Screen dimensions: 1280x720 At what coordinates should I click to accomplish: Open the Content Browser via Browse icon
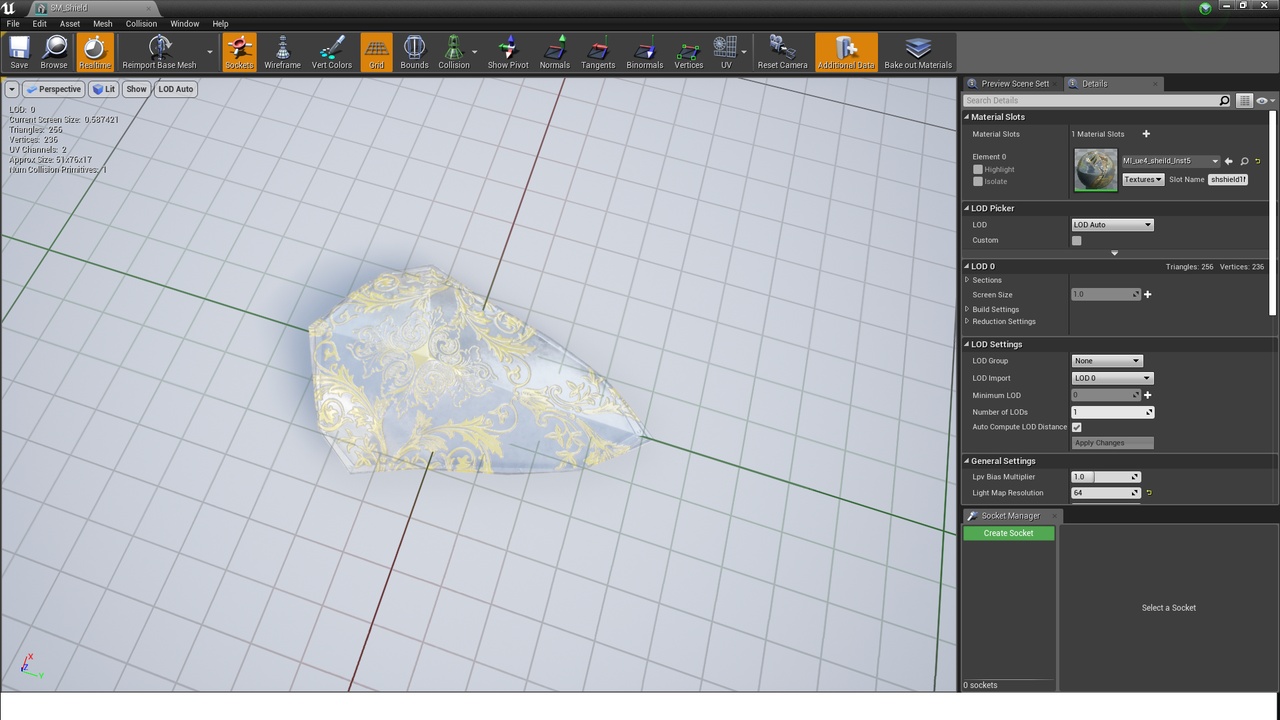click(x=54, y=52)
